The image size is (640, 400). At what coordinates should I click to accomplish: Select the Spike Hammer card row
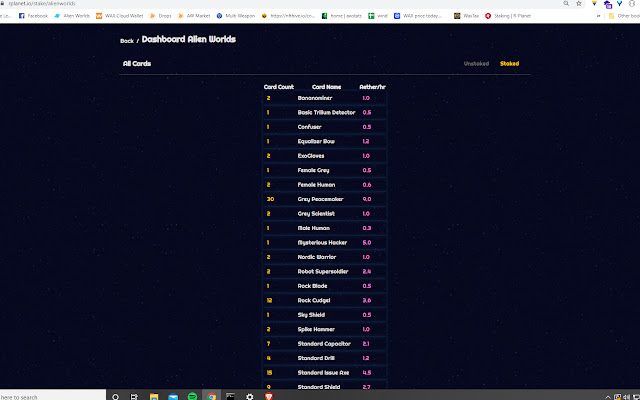324,329
